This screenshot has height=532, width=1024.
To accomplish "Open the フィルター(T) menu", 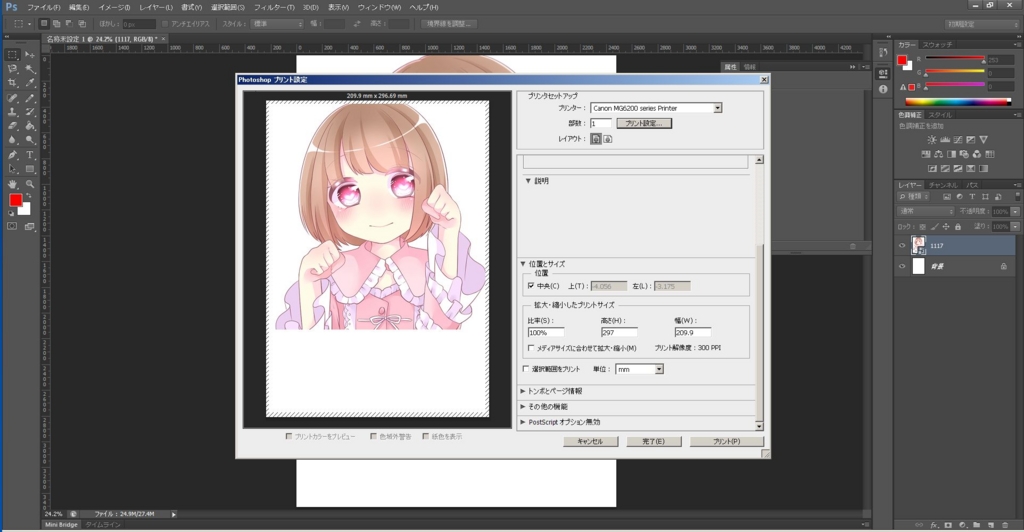I will click(274, 7).
